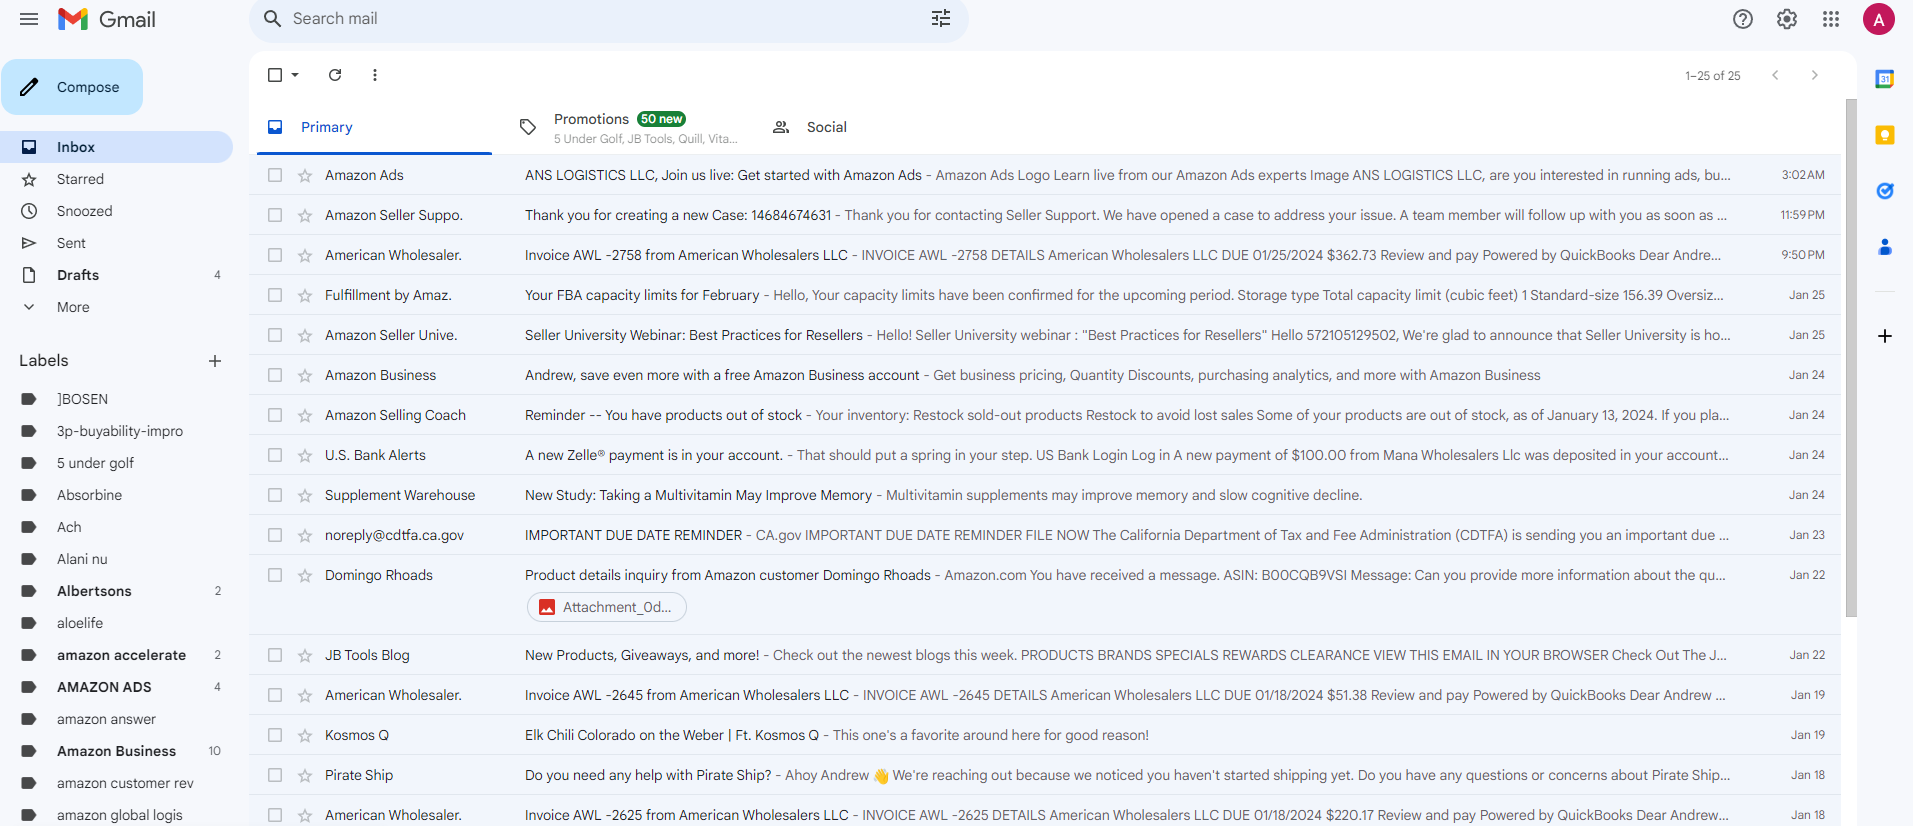
Task: Click the Gmail logo
Action: pyautogui.click(x=107, y=19)
